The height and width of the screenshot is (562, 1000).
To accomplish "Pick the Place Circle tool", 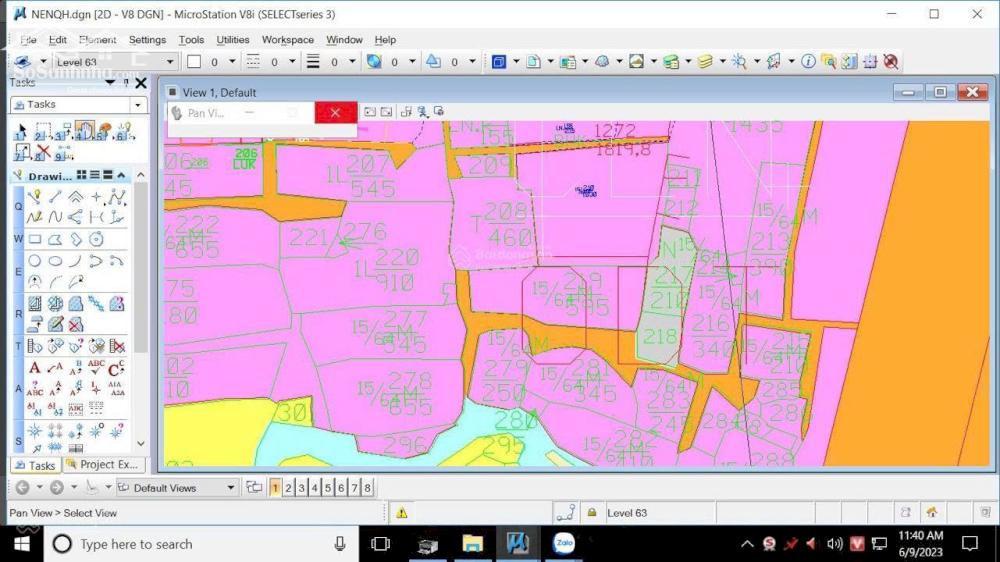I will pos(35,261).
